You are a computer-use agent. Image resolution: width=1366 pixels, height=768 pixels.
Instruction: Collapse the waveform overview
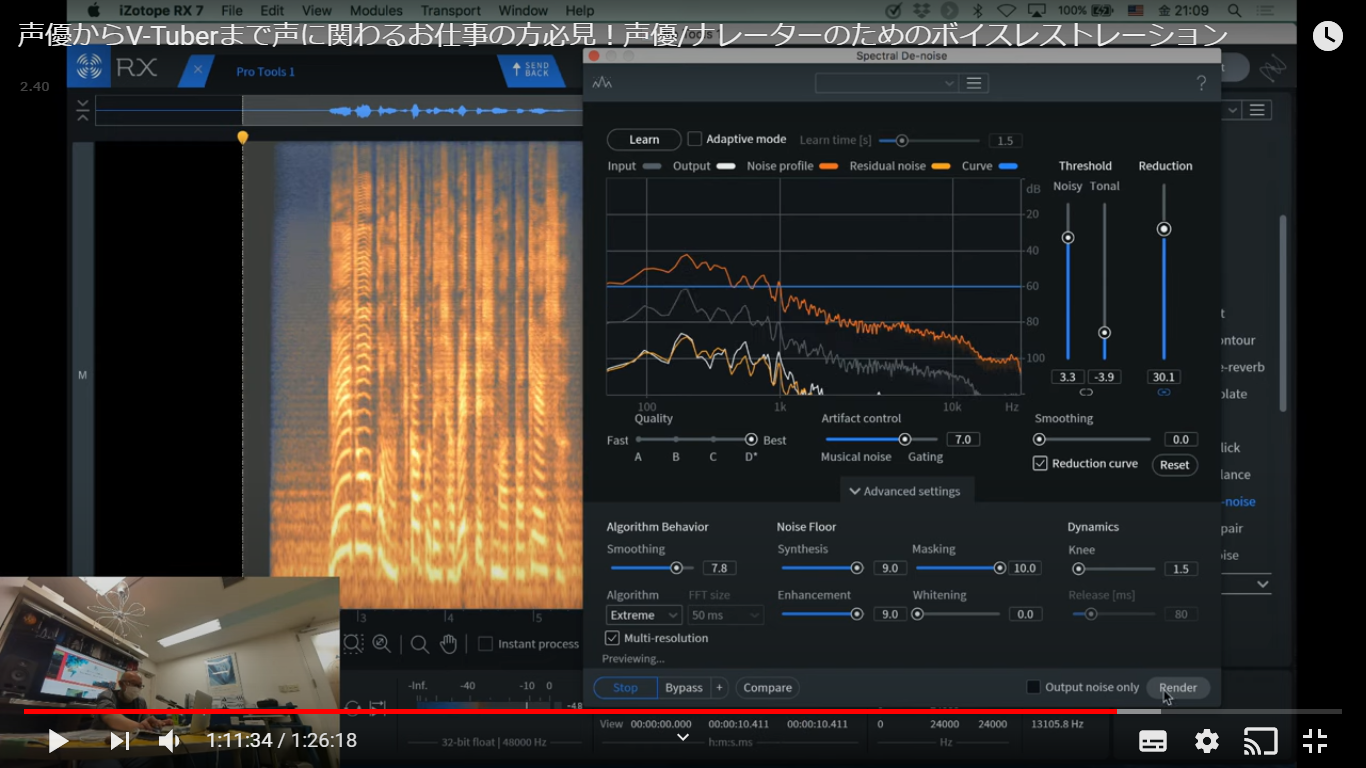pos(82,110)
